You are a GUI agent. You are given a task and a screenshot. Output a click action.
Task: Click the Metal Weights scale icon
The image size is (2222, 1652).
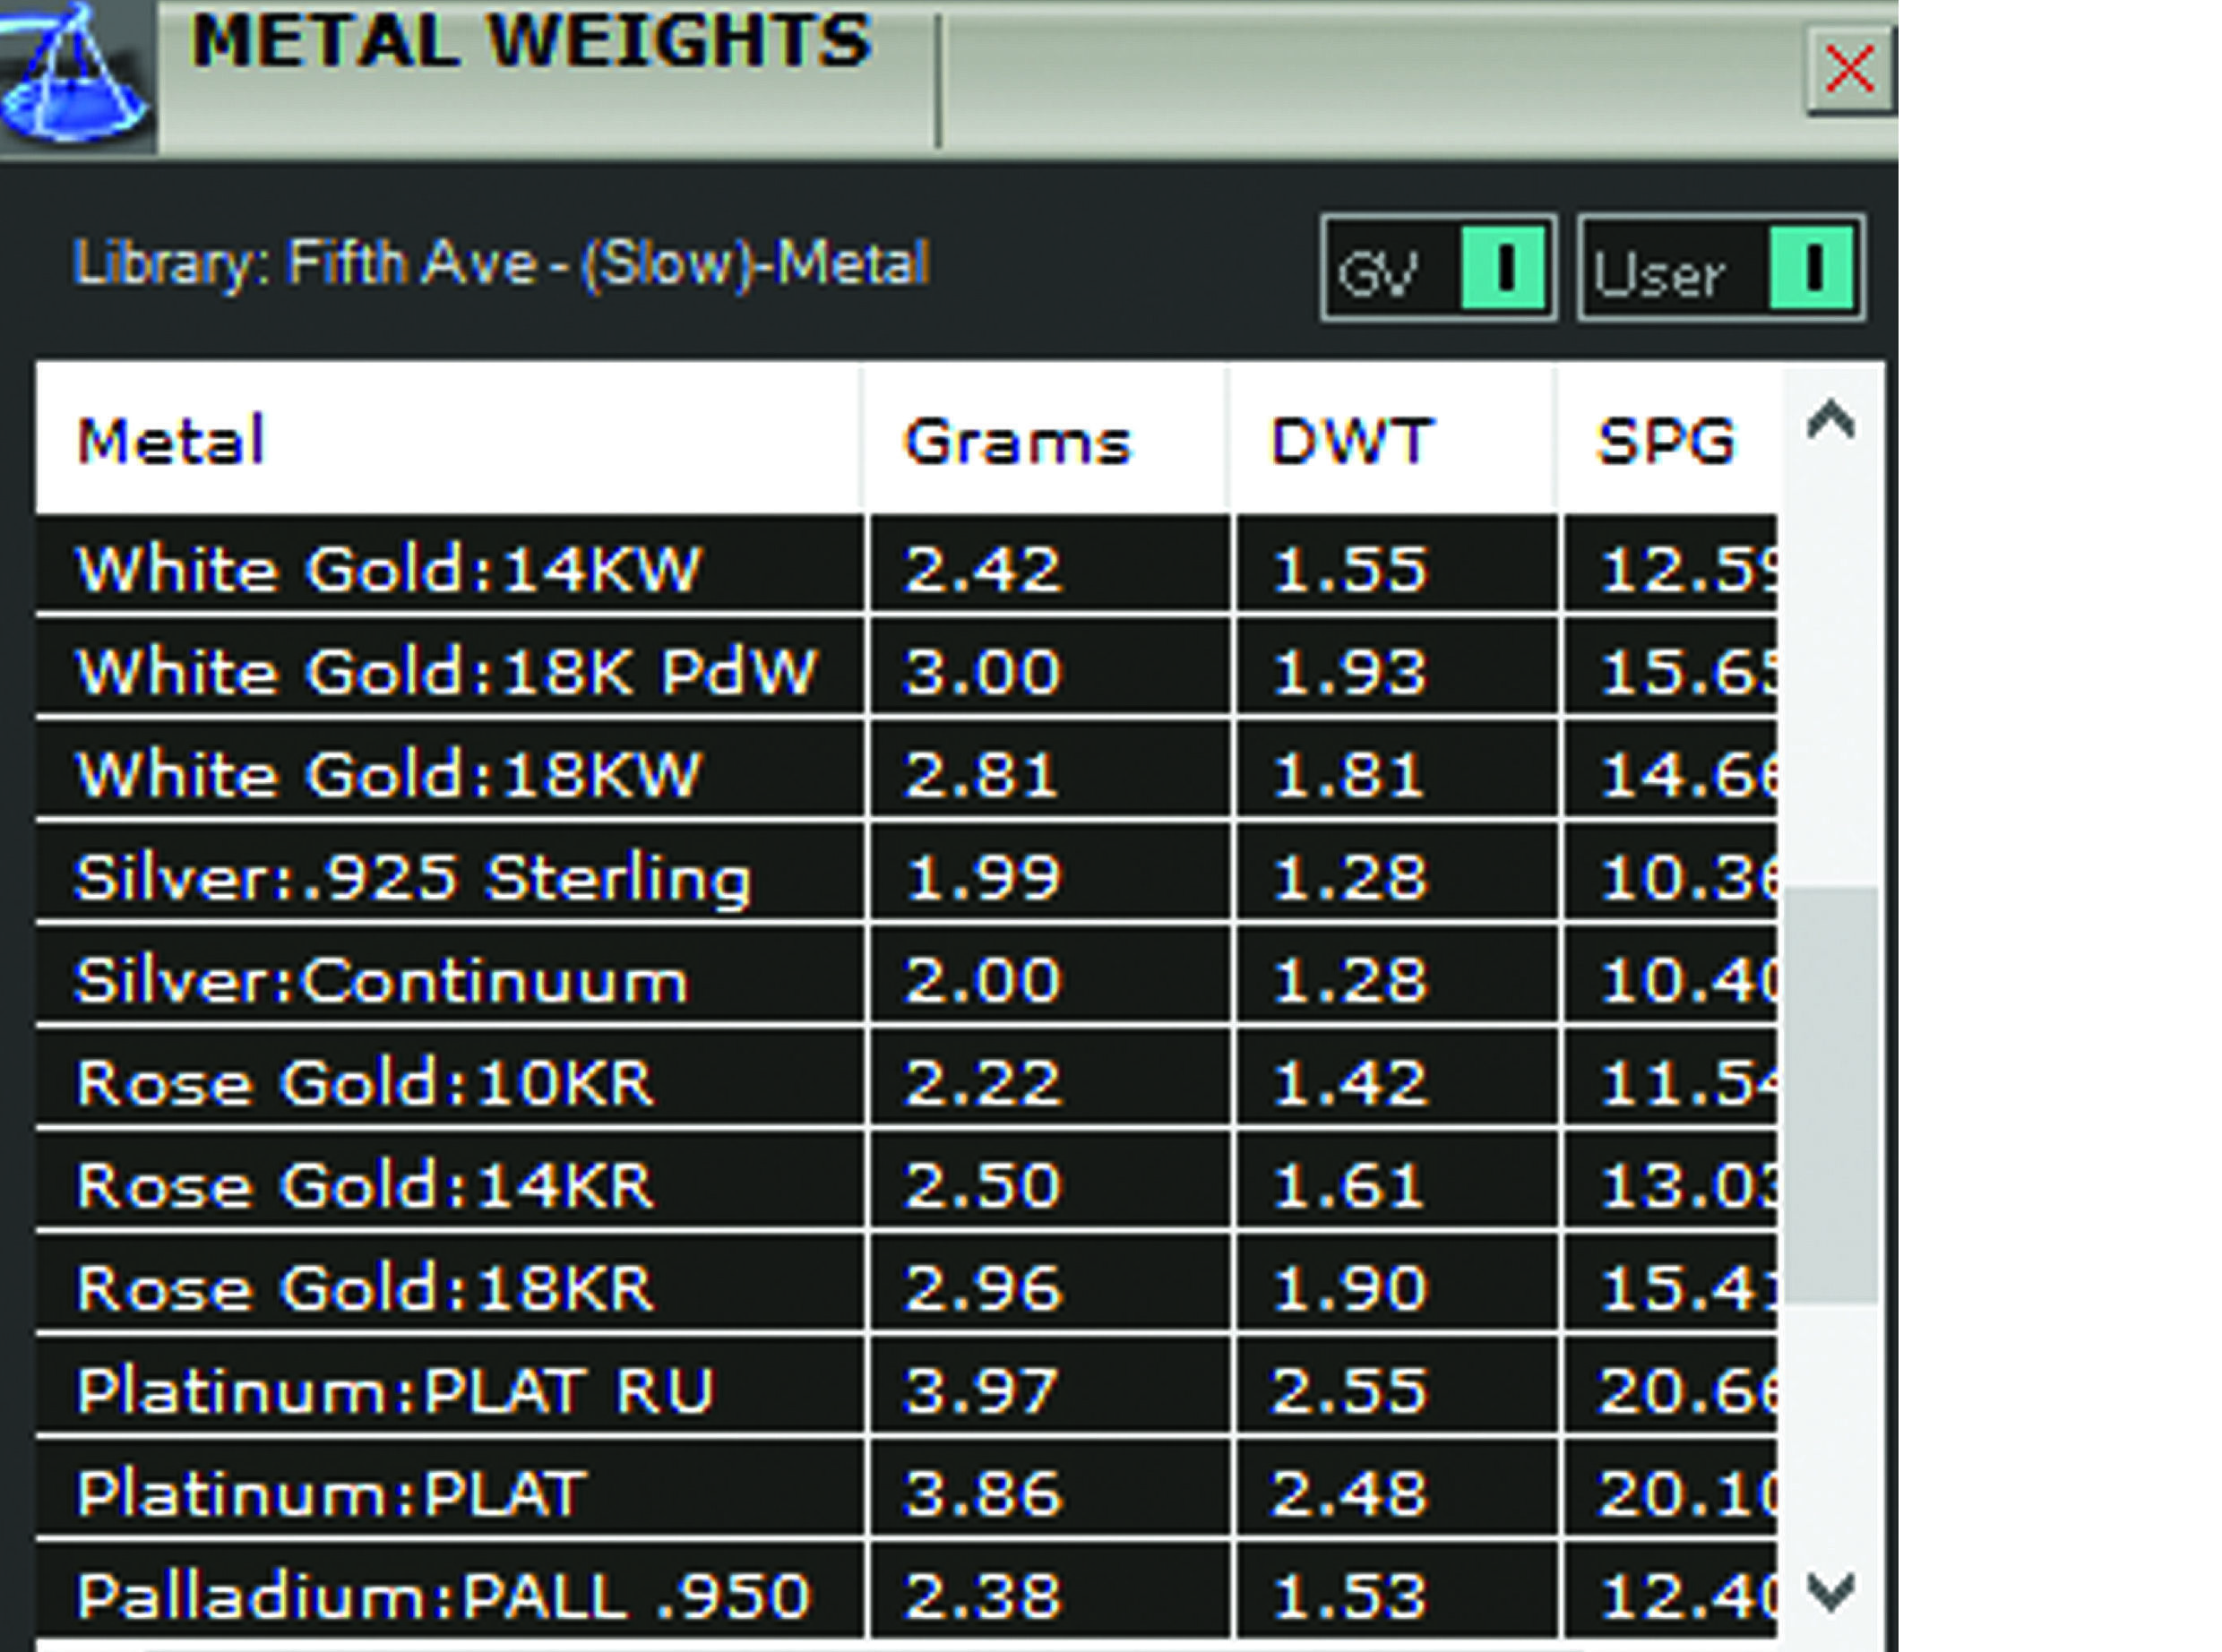point(75,80)
